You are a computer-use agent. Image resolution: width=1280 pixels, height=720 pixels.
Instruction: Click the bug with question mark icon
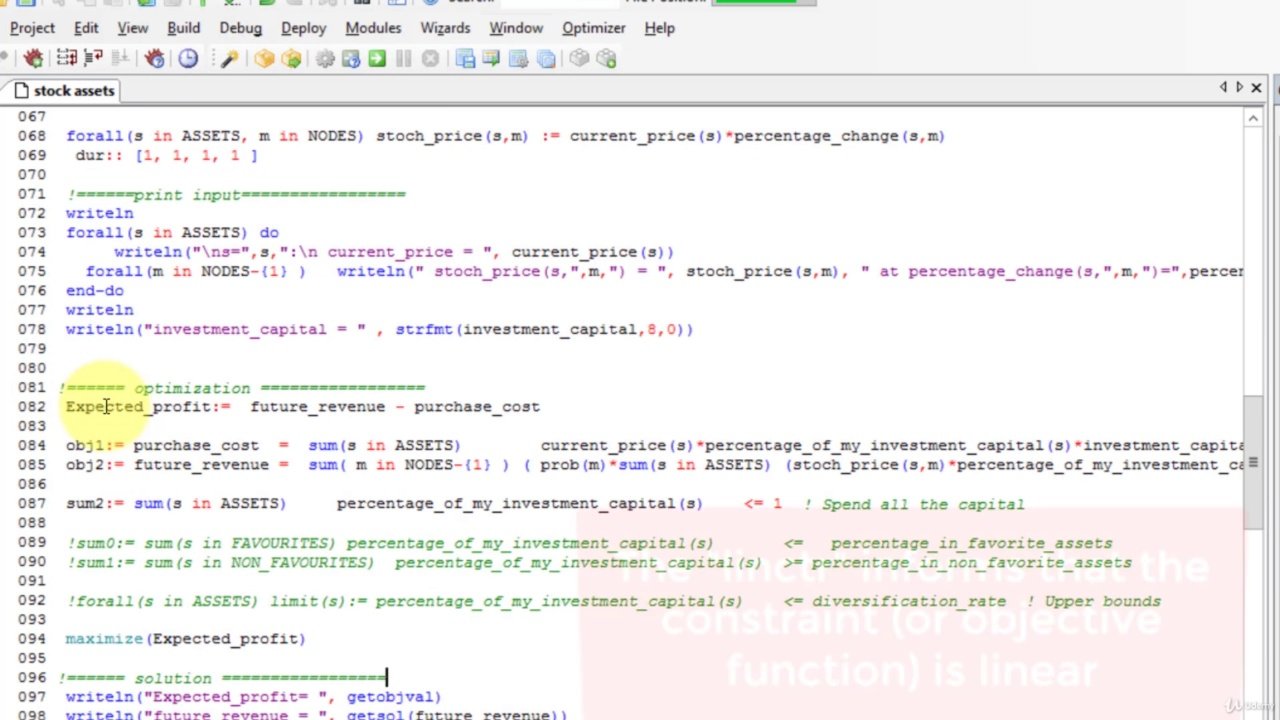coord(155,59)
